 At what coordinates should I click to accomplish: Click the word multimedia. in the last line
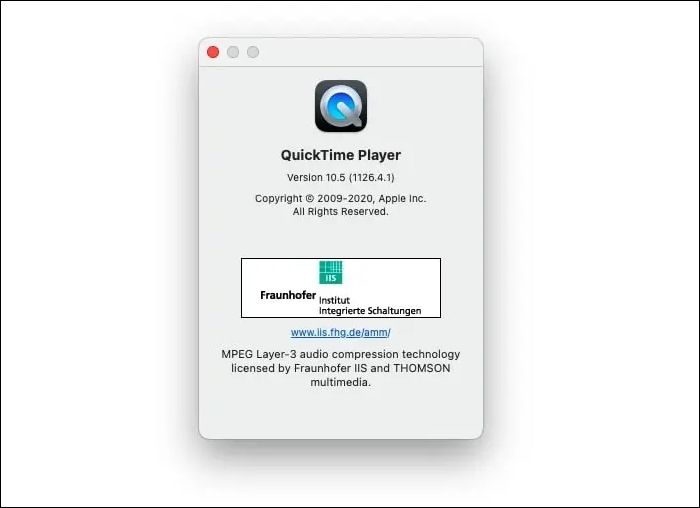tap(341, 383)
